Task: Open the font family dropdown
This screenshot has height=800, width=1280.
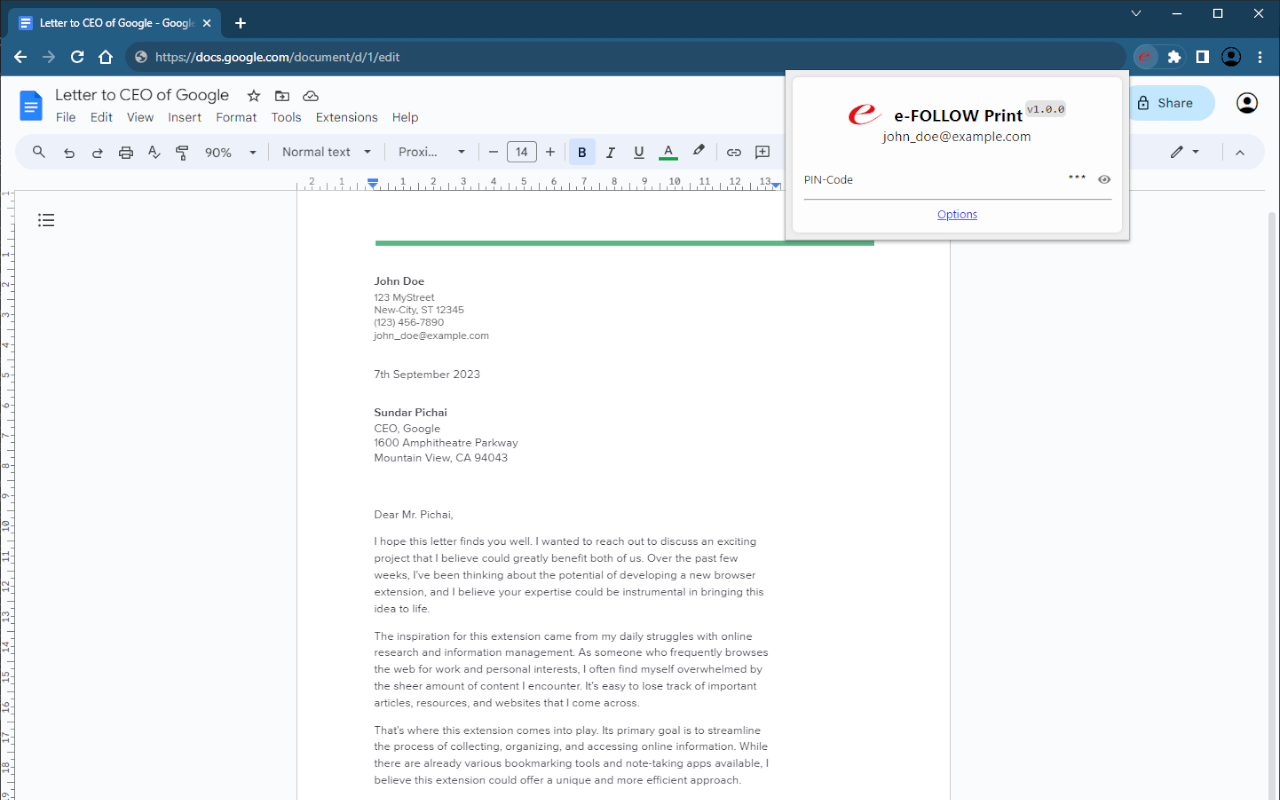Action: coord(432,152)
